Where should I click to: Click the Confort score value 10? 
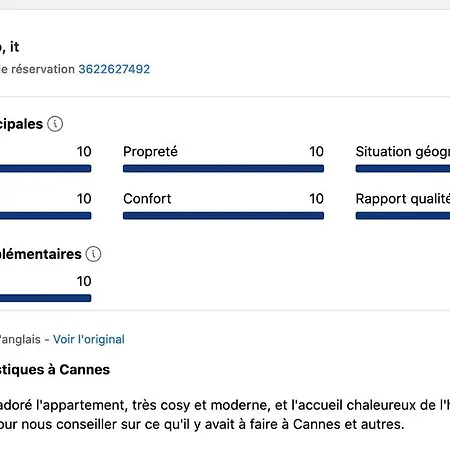click(x=316, y=199)
